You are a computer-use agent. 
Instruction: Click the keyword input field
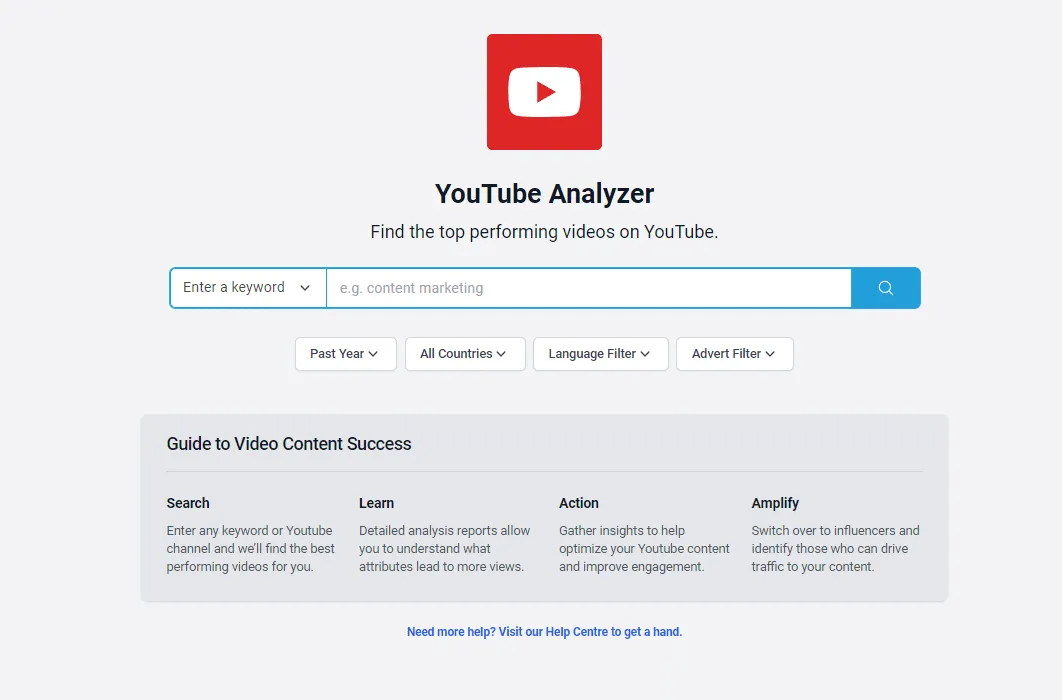pyautogui.click(x=588, y=287)
